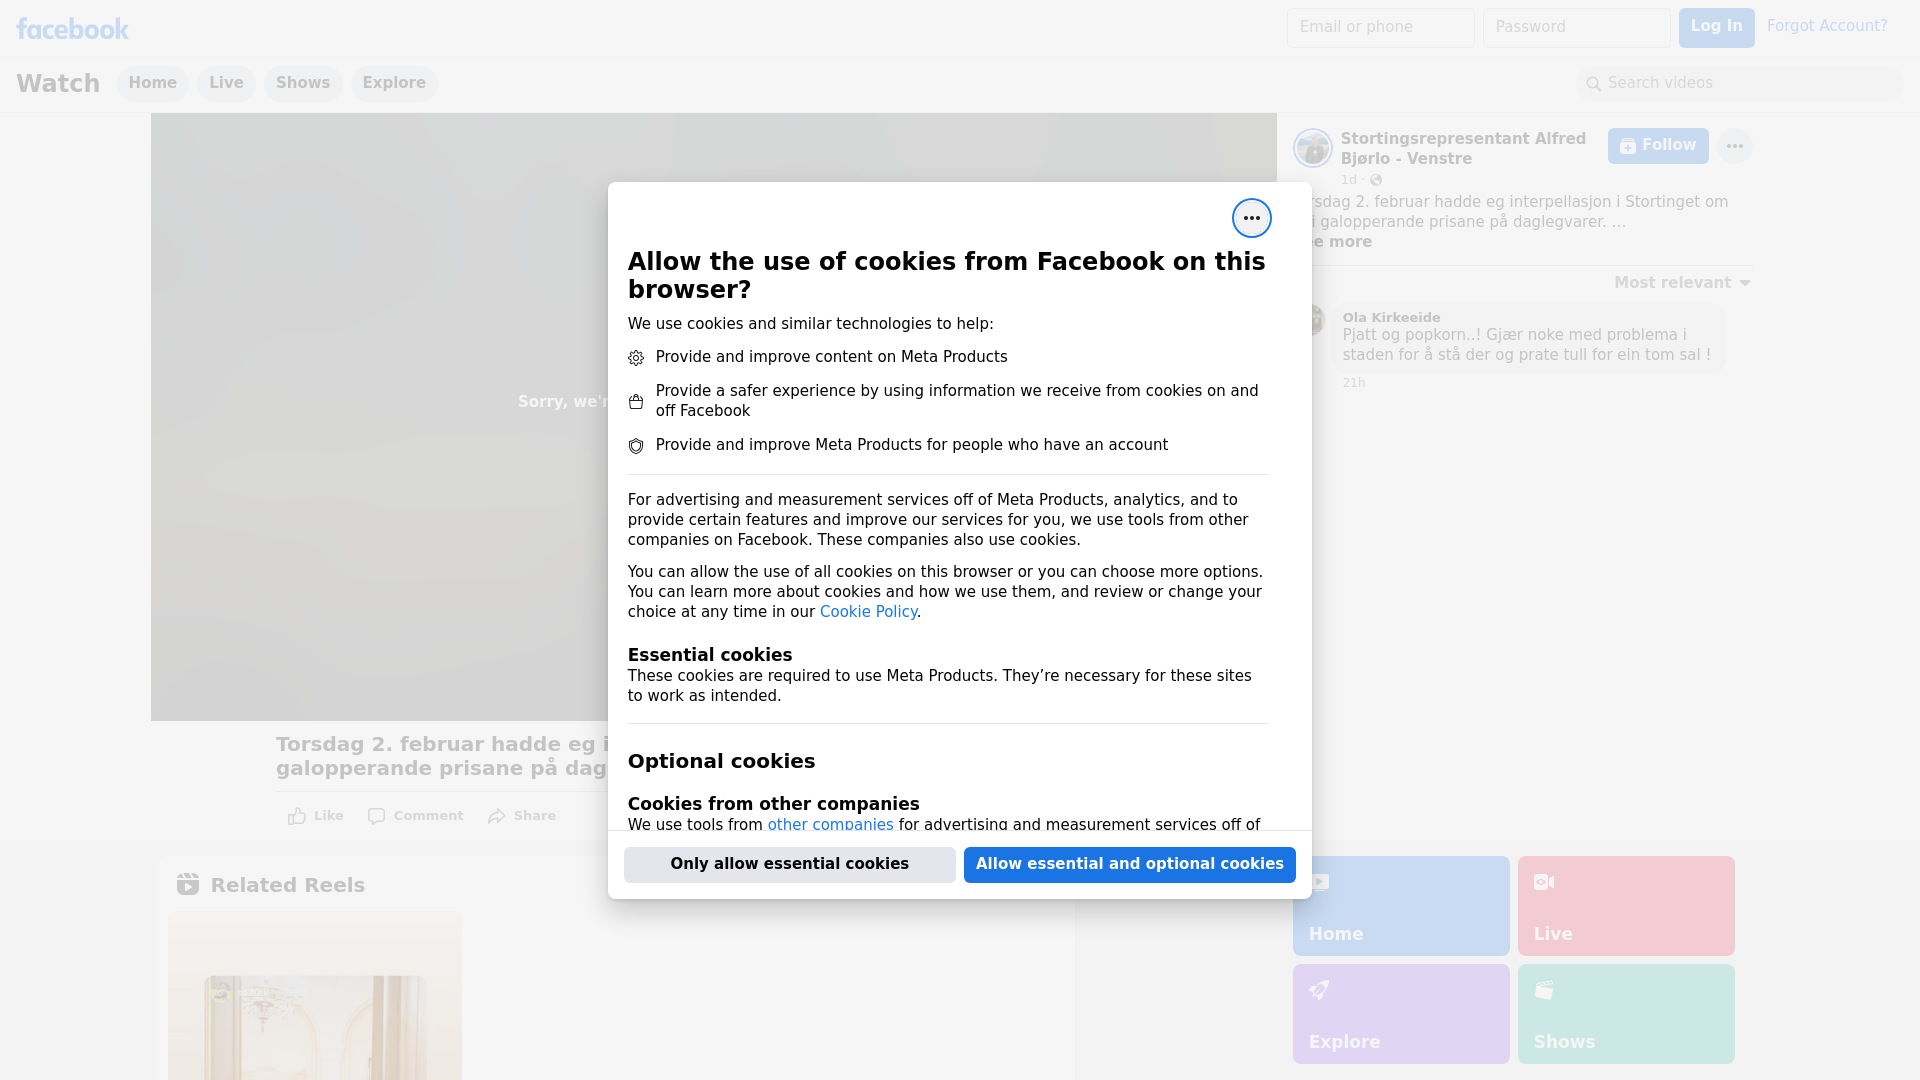Click the Log In button
This screenshot has height=1080, width=1920.
[1716, 27]
